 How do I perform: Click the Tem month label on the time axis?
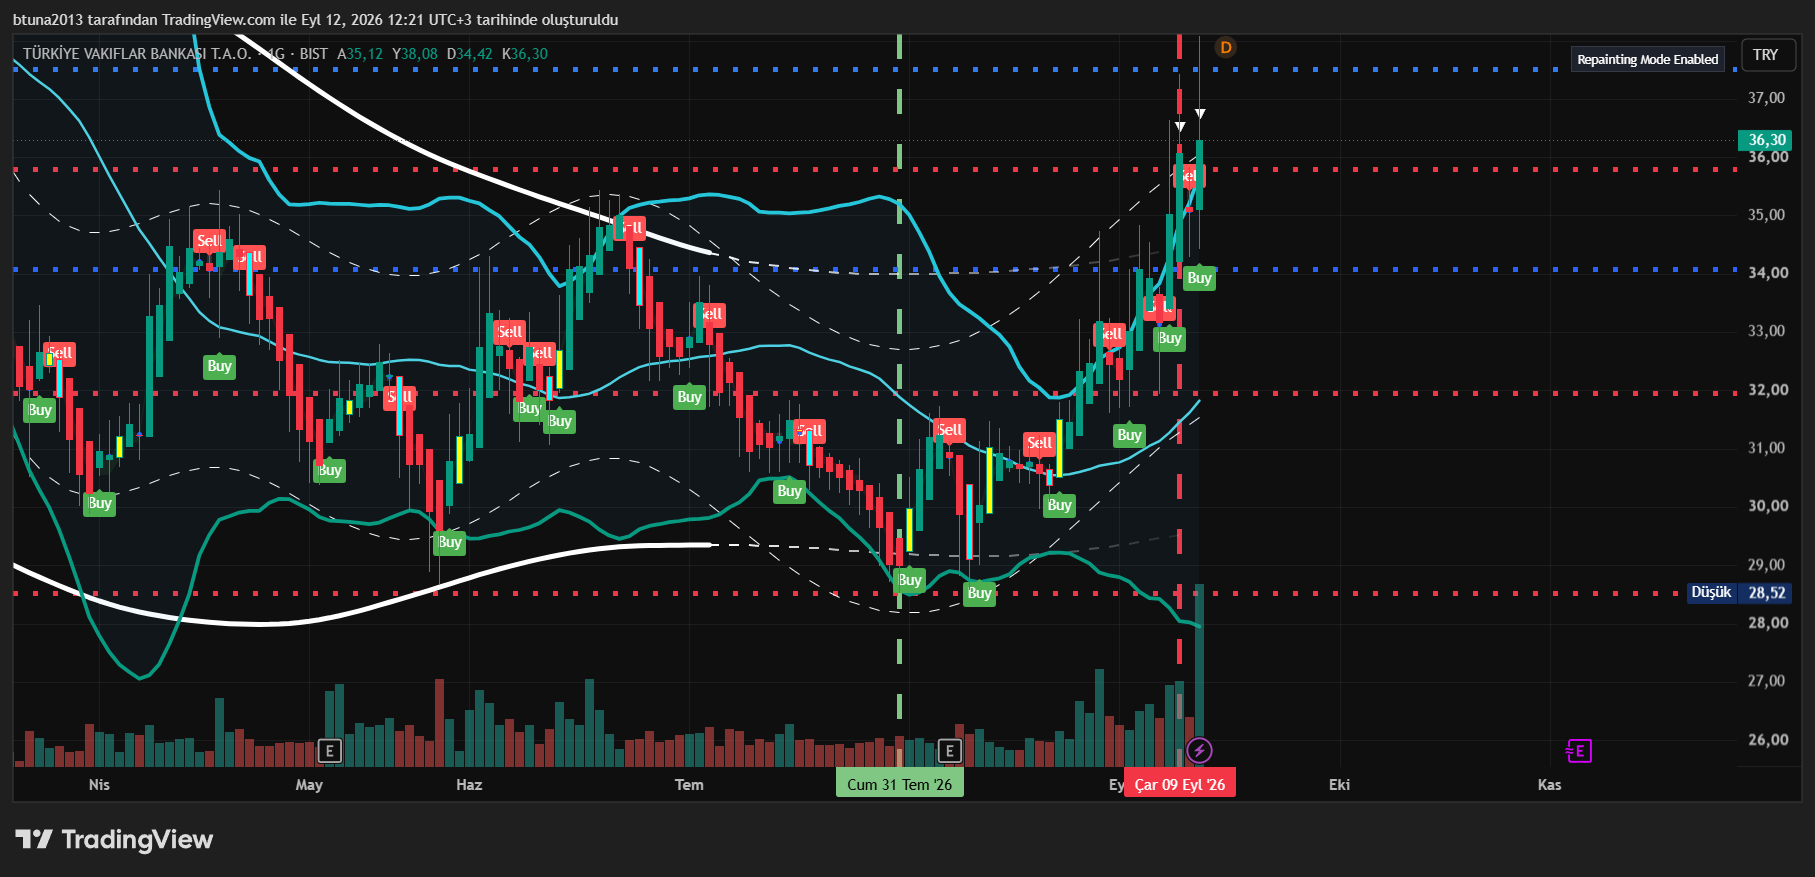click(x=689, y=785)
